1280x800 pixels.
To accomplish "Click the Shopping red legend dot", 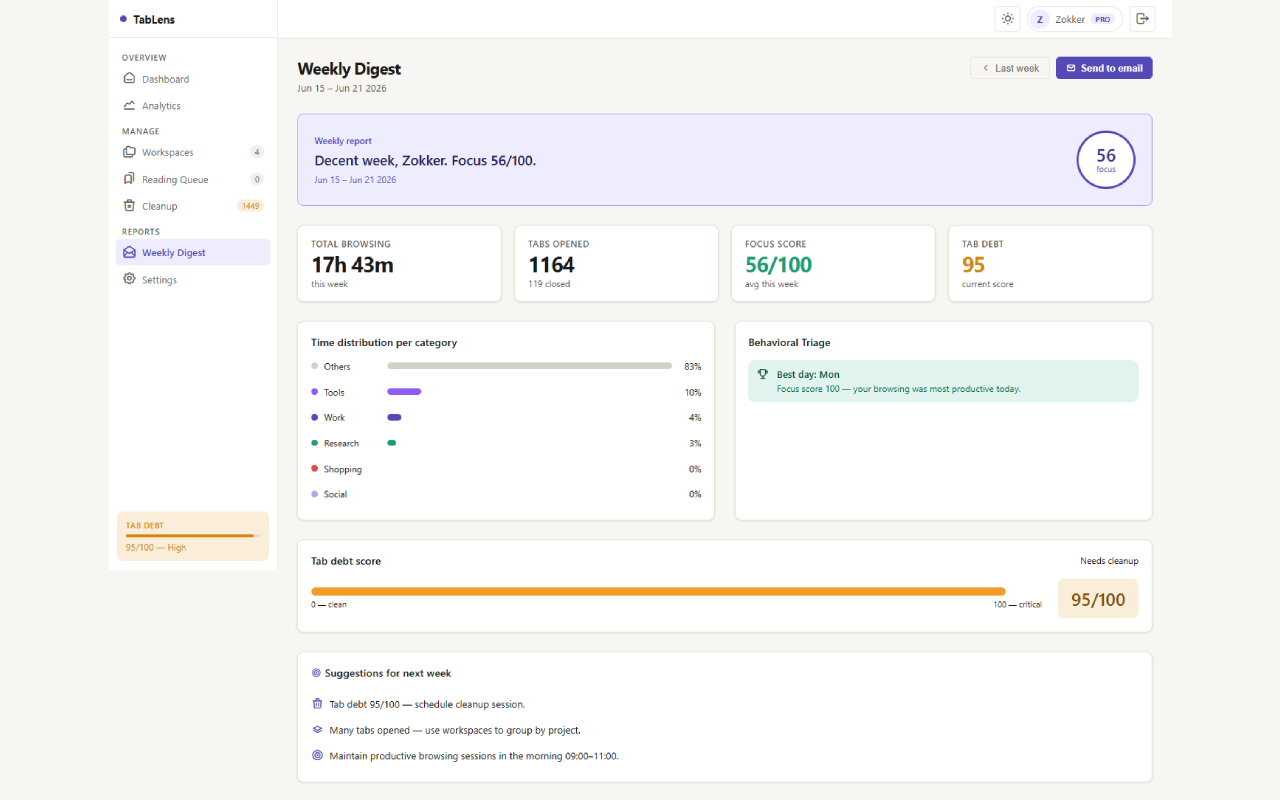I will click(314, 468).
